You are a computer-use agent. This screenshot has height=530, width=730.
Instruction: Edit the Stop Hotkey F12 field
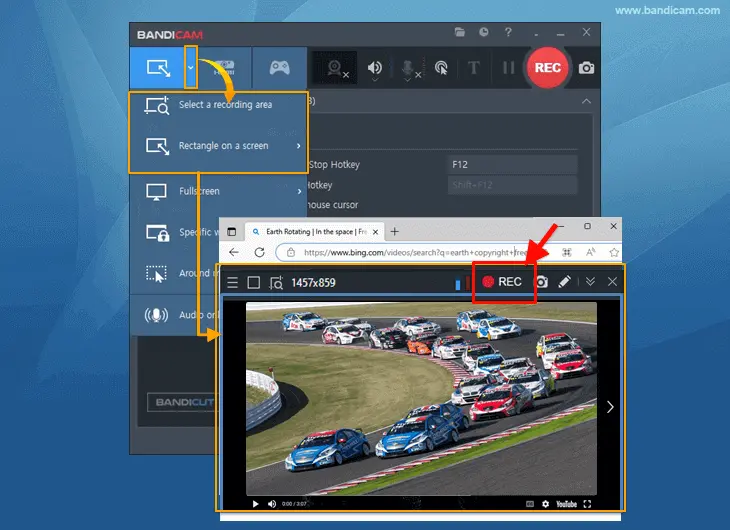pos(512,164)
